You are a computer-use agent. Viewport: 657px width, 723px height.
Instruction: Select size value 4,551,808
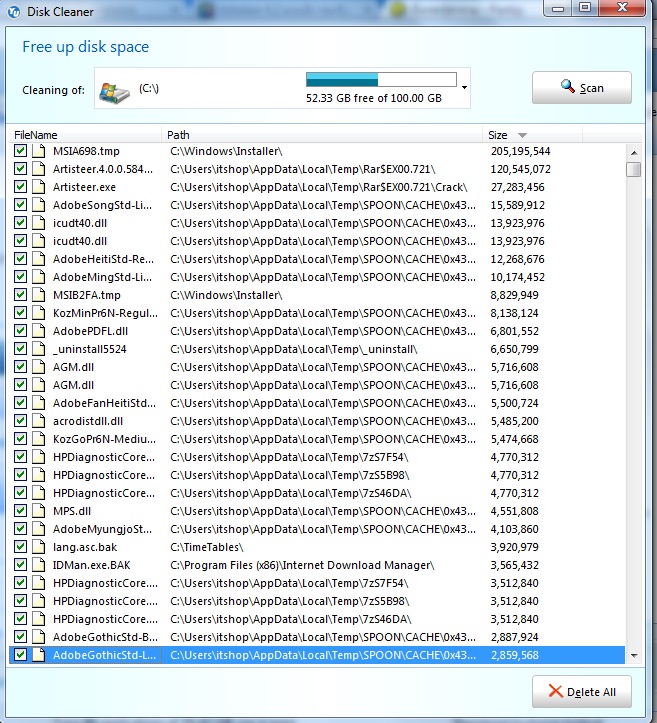point(515,511)
